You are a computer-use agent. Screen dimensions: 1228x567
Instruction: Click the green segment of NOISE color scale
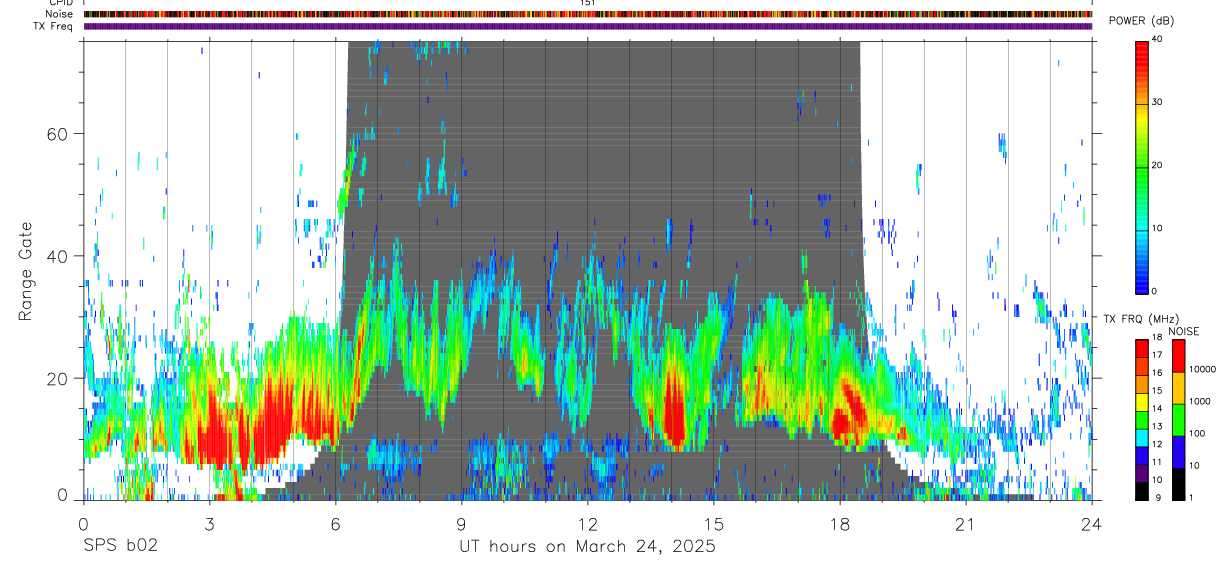pos(1179,419)
